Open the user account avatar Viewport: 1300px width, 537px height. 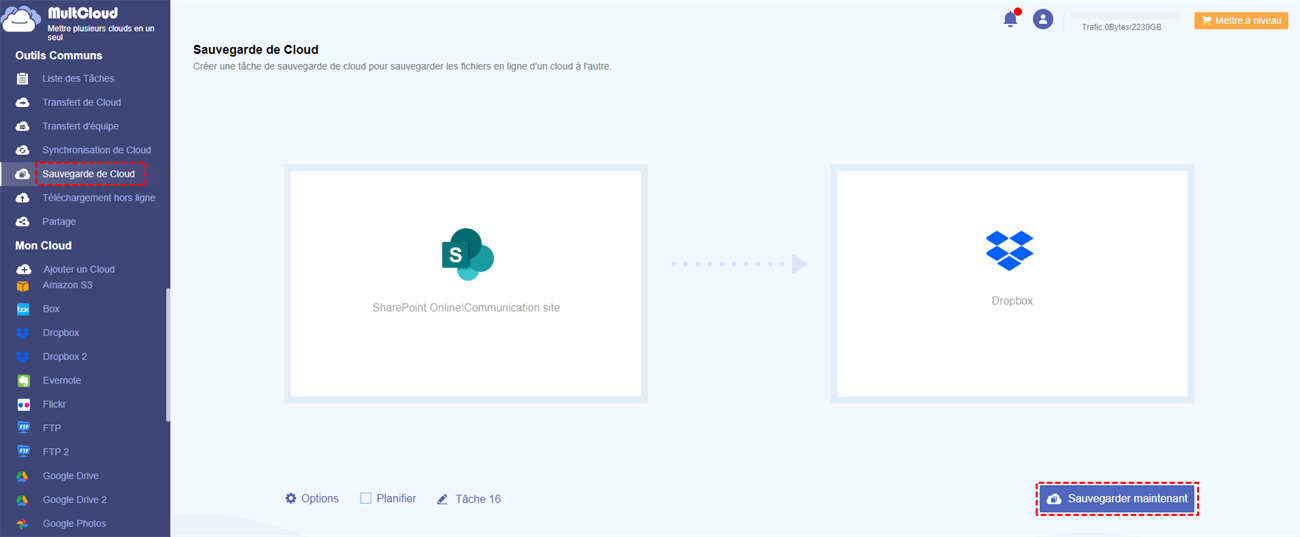[1043, 19]
